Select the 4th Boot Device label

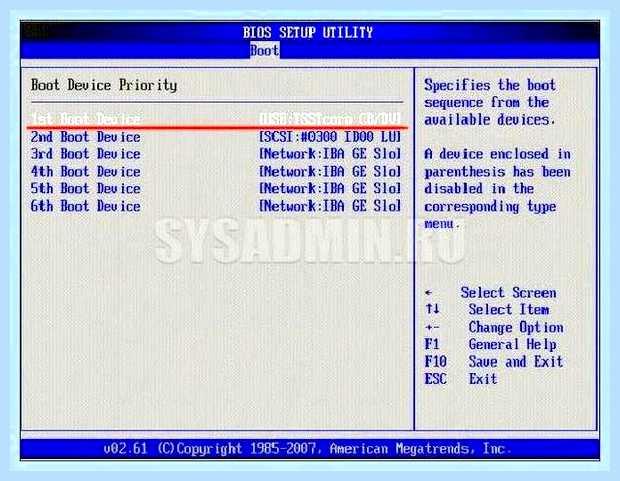pyautogui.click(x=85, y=171)
